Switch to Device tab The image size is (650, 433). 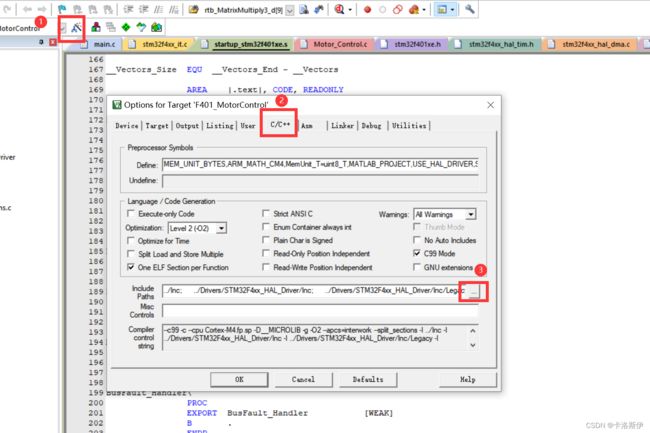point(127,126)
